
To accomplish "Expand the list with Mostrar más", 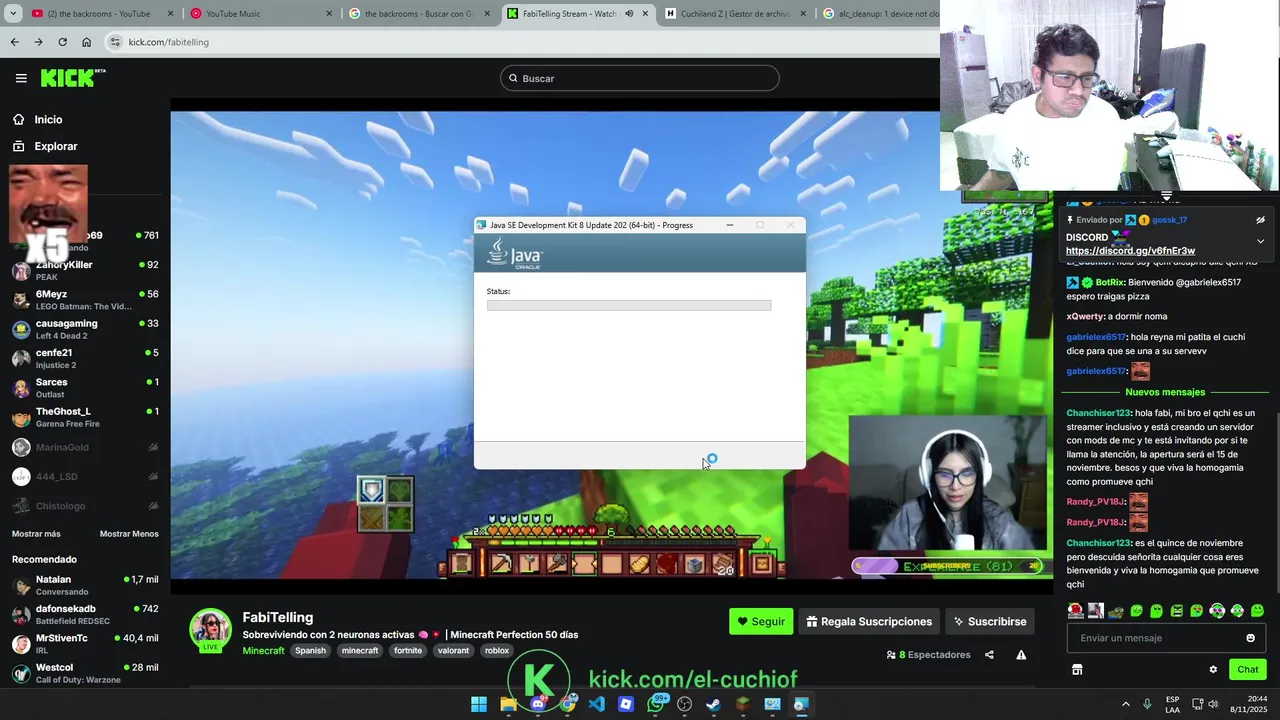I will tap(36, 534).
